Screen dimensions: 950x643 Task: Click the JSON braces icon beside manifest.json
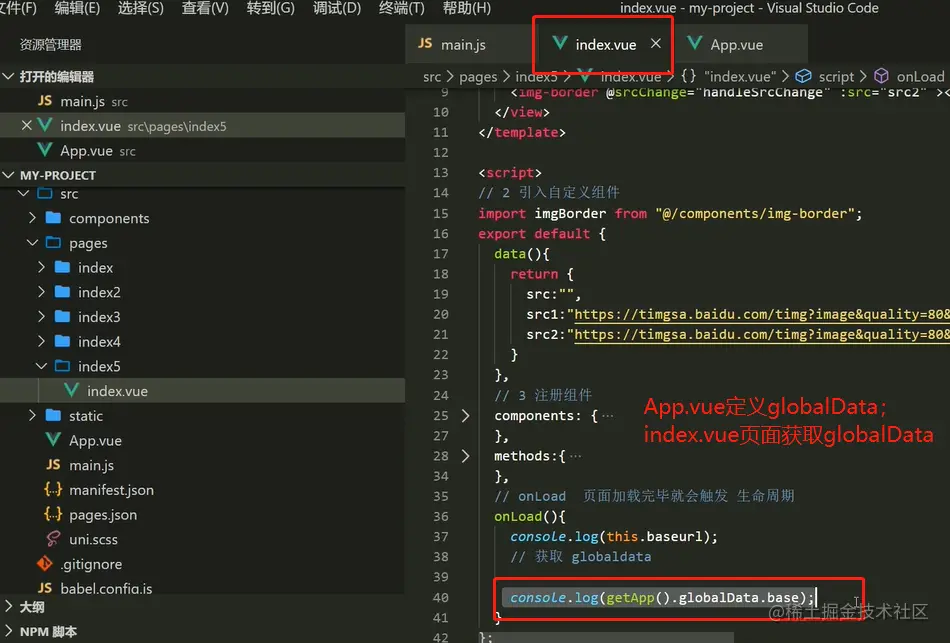coord(53,490)
